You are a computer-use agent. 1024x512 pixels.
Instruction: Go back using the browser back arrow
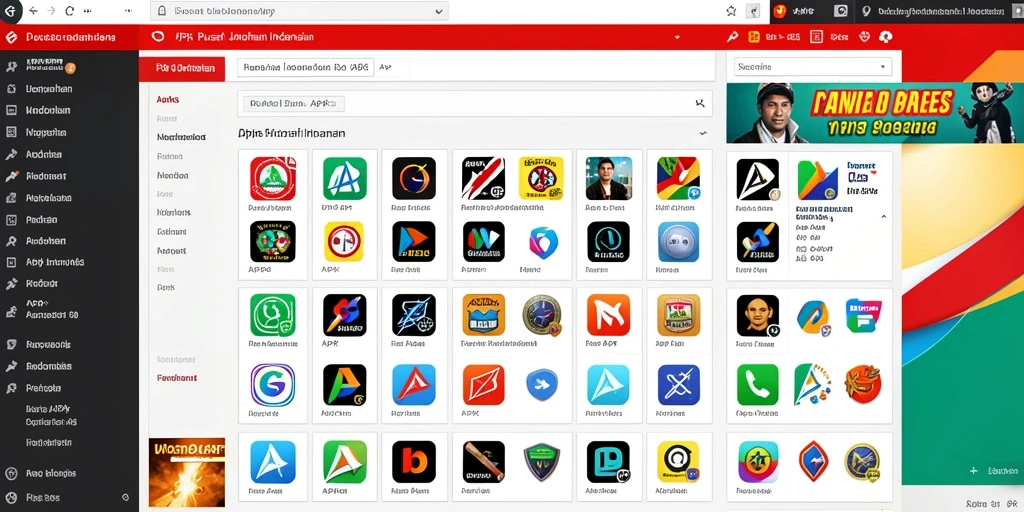coord(34,11)
